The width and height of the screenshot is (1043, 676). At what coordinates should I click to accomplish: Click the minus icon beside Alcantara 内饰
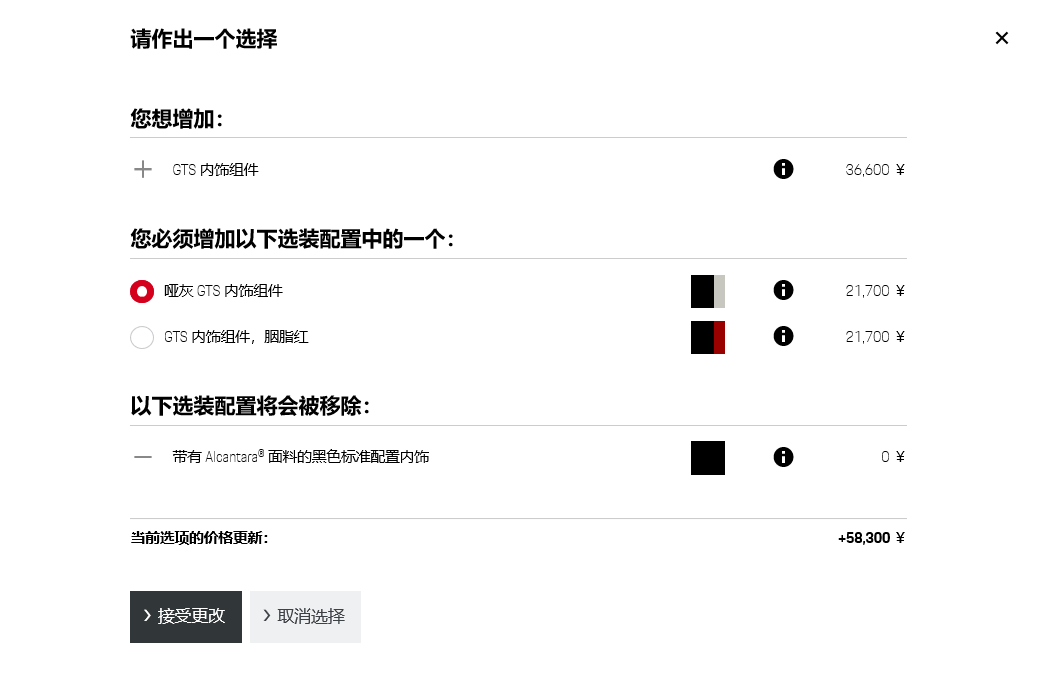pos(143,457)
